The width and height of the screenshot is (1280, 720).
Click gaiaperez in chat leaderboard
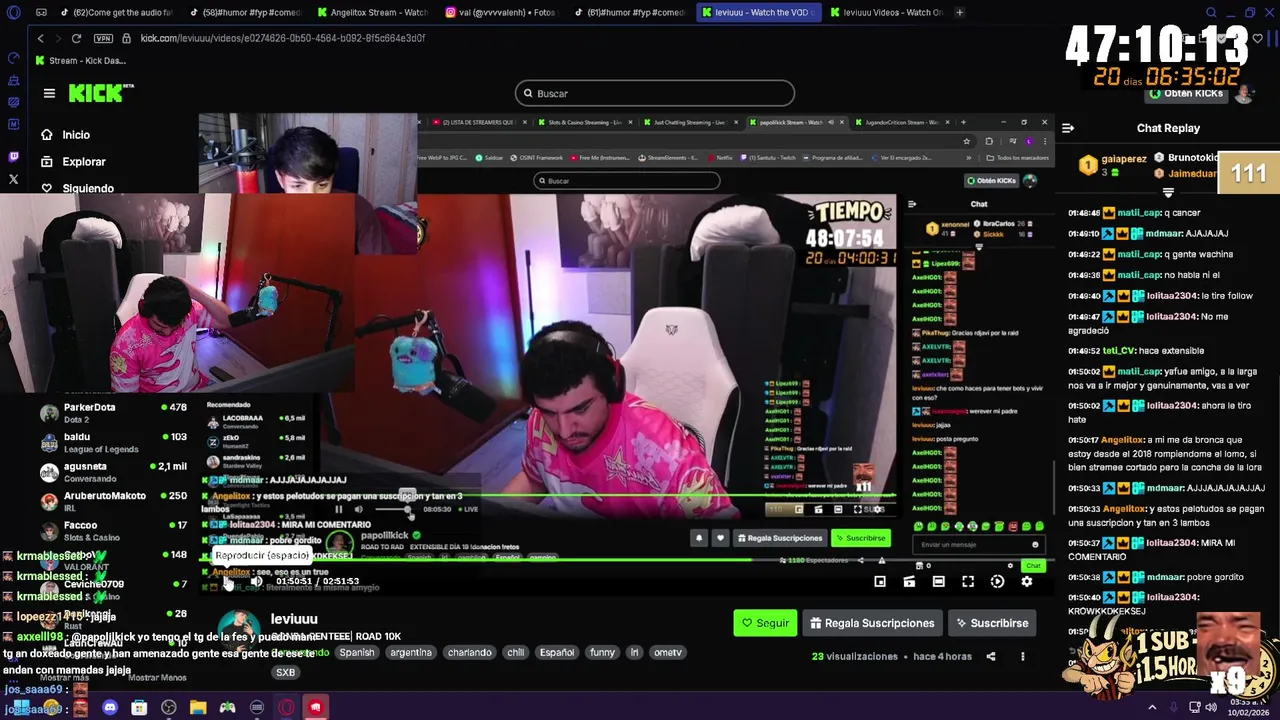click(1124, 159)
